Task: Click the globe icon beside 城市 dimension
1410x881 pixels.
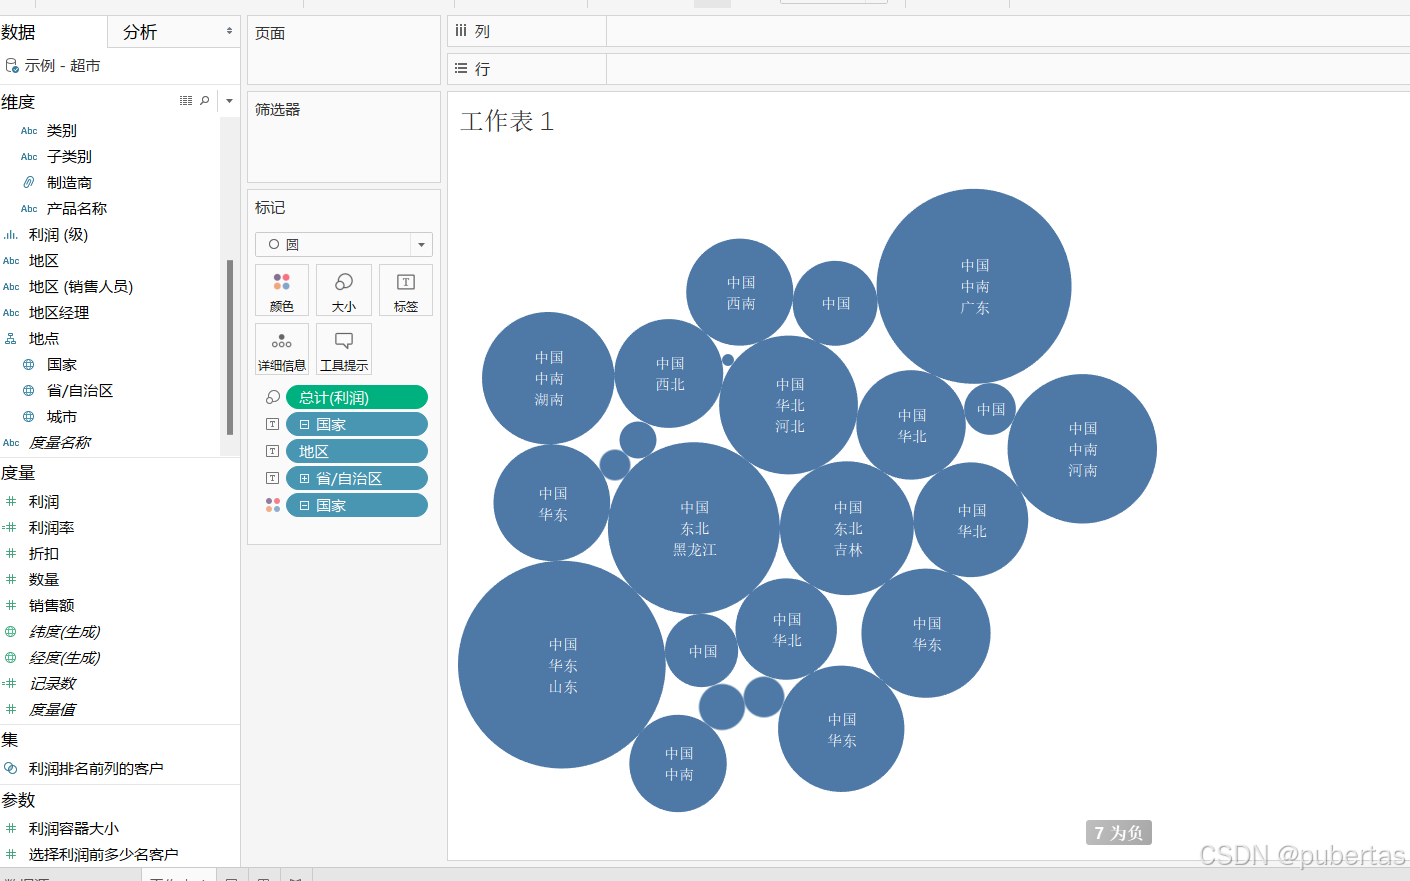Action: pyautogui.click(x=29, y=417)
